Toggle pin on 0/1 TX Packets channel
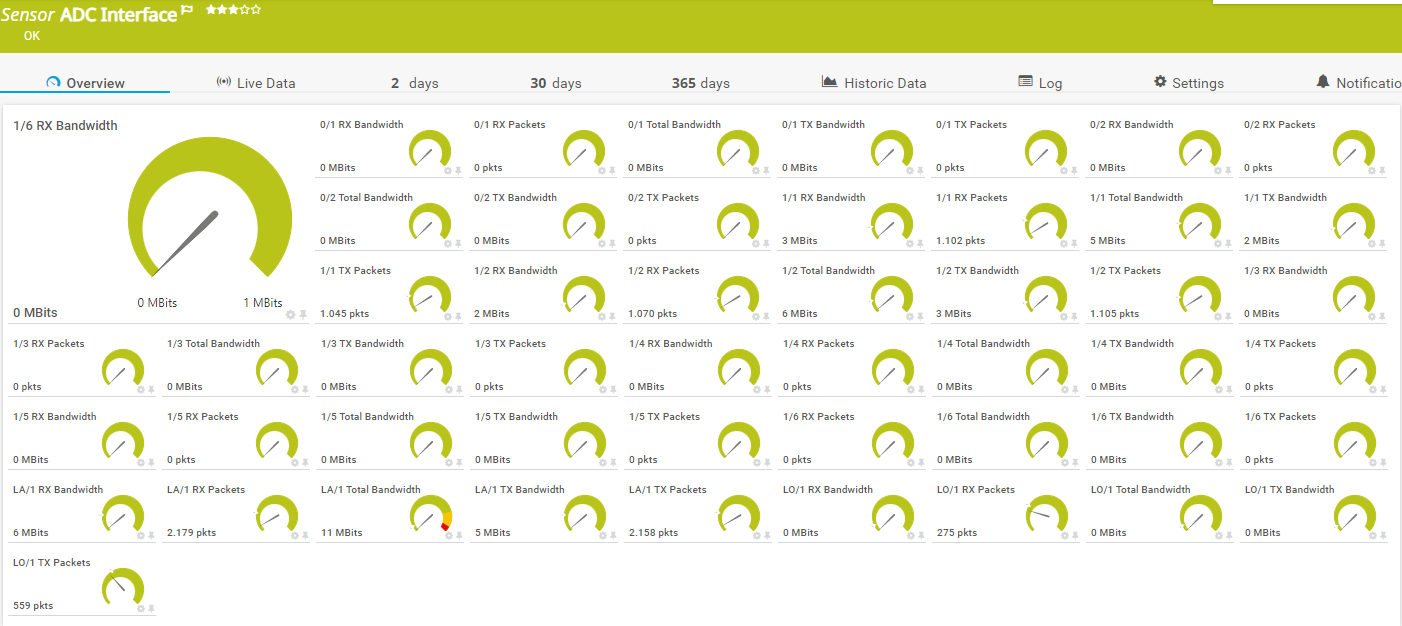 [1074, 171]
